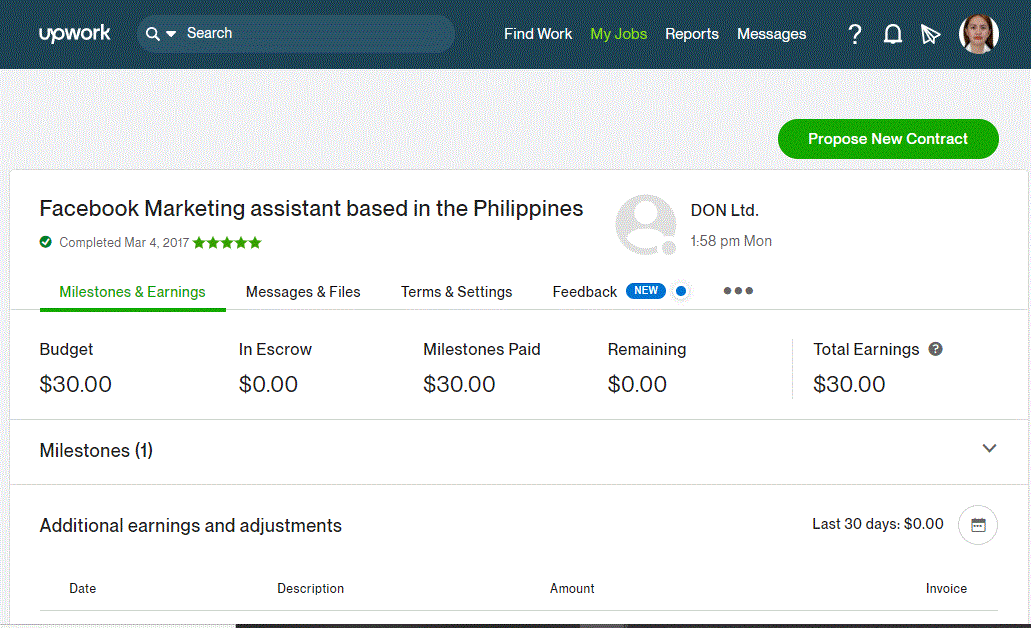This screenshot has height=628, width=1031.
Task: Open notifications via the bell icon
Action: point(892,34)
